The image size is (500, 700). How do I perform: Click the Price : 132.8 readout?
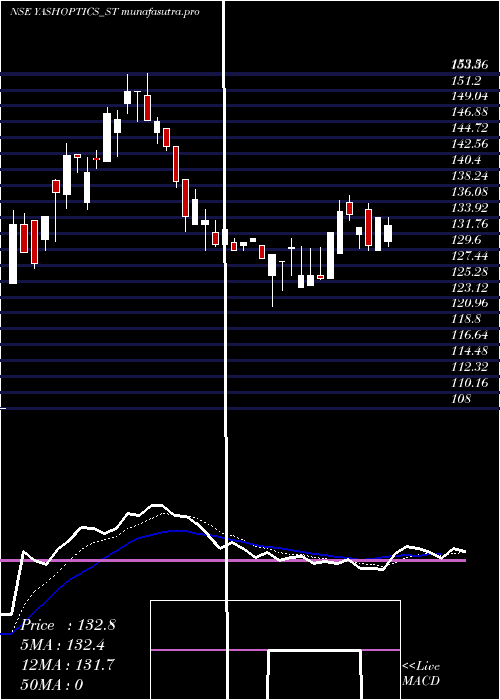click(x=69, y=625)
